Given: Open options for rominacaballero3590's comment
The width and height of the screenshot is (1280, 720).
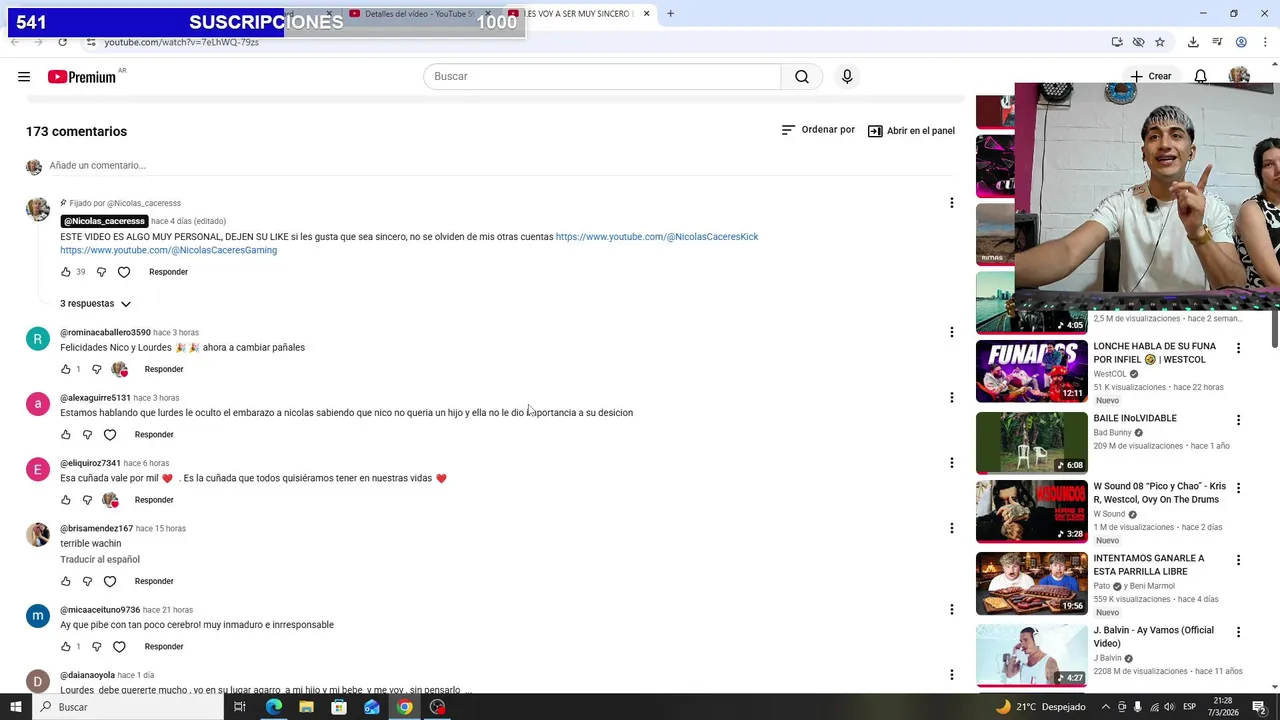Looking at the screenshot, I should 951,332.
